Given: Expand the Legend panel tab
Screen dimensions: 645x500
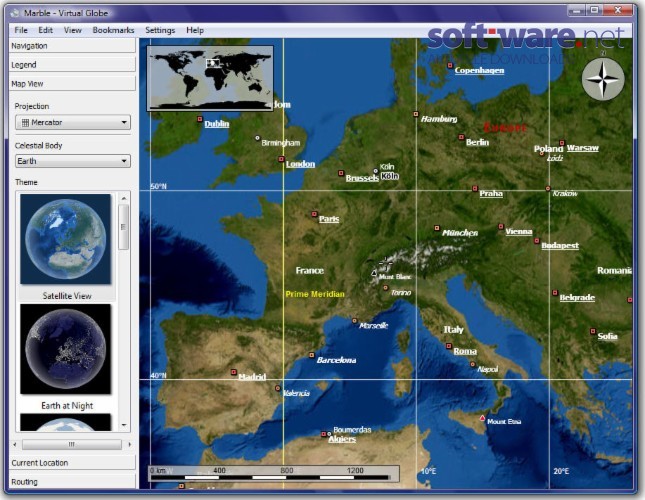Looking at the screenshot, I should pyautogui.click(x=72, y=65).
